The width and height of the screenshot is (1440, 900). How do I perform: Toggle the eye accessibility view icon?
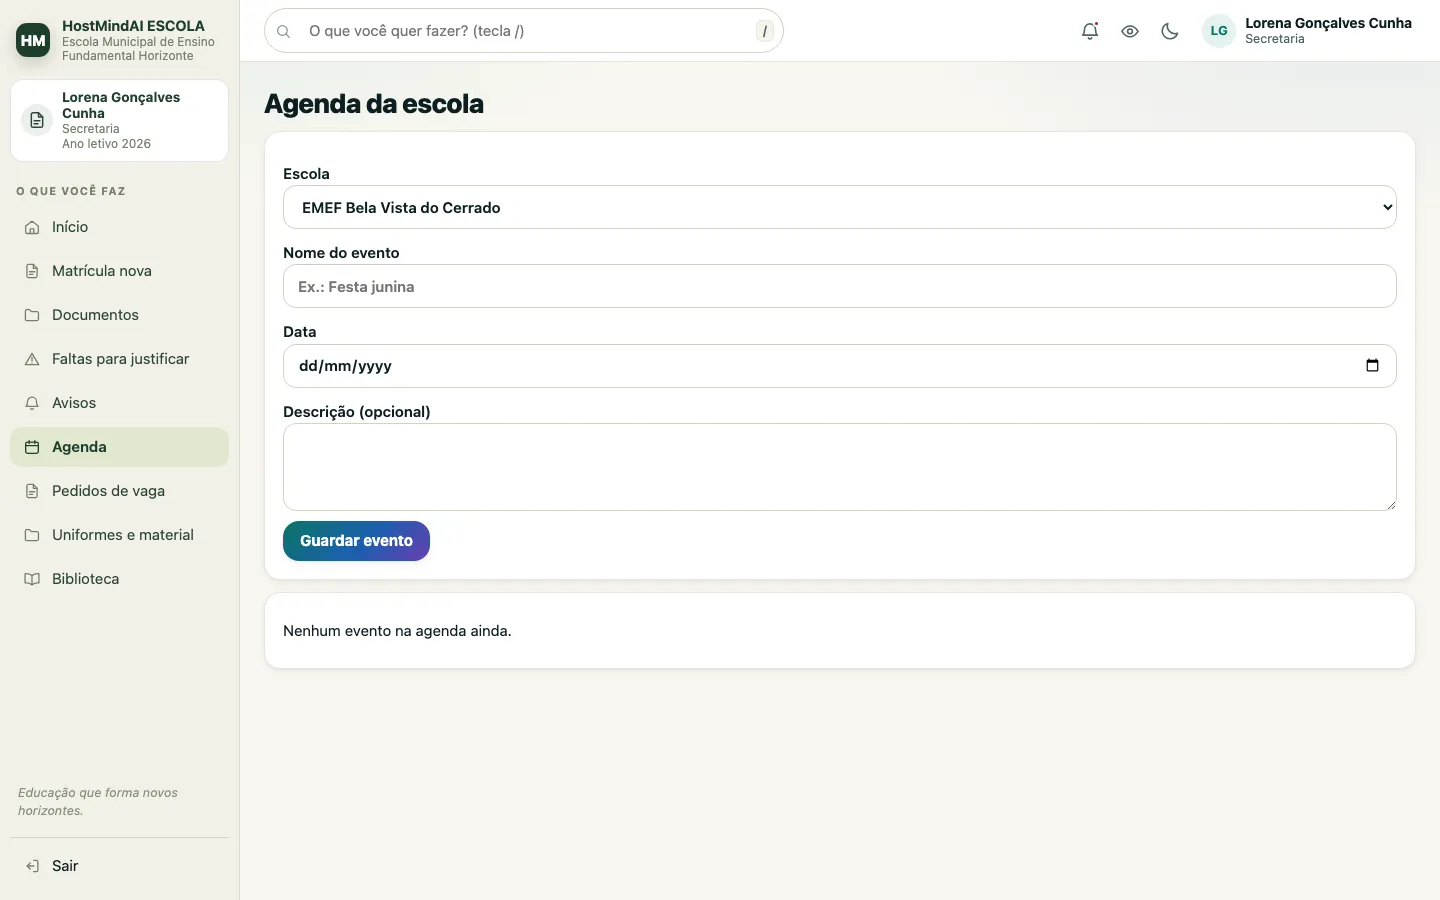tap(1130, 31)
